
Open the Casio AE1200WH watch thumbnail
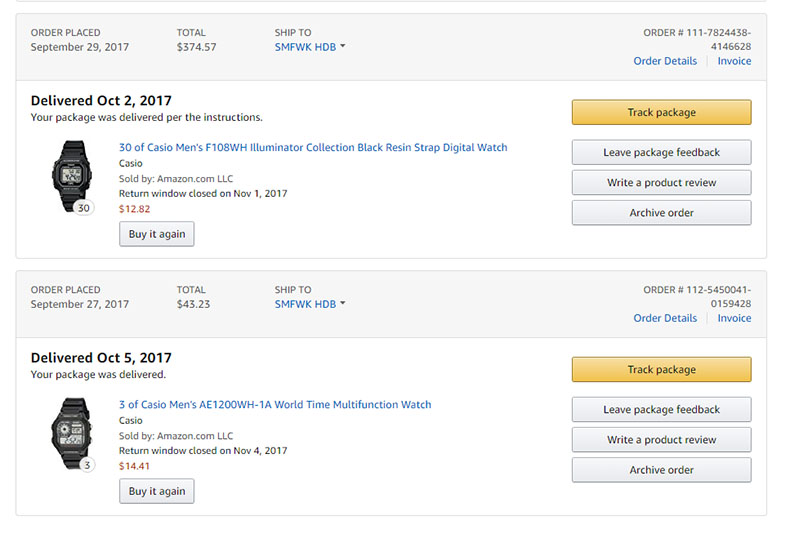(72, 432)
